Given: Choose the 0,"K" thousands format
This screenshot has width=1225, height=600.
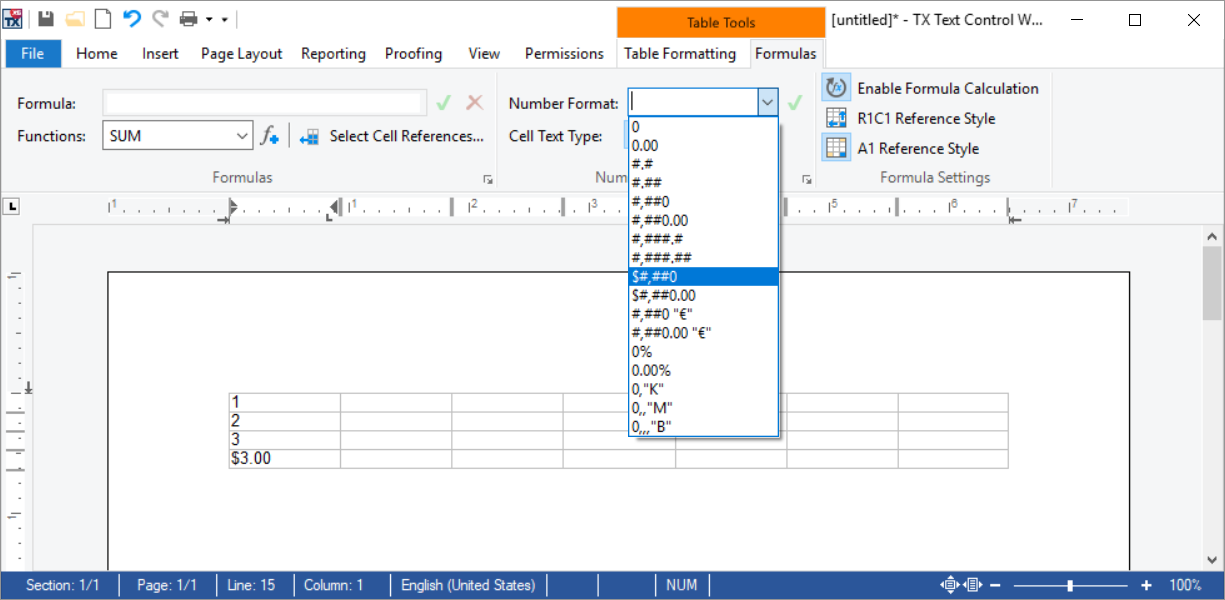Looking at the screenshot, I should (704, 389).
